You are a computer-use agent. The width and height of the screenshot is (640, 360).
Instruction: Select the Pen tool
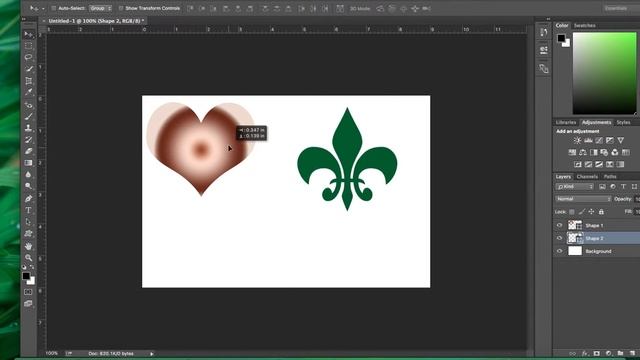28,199
